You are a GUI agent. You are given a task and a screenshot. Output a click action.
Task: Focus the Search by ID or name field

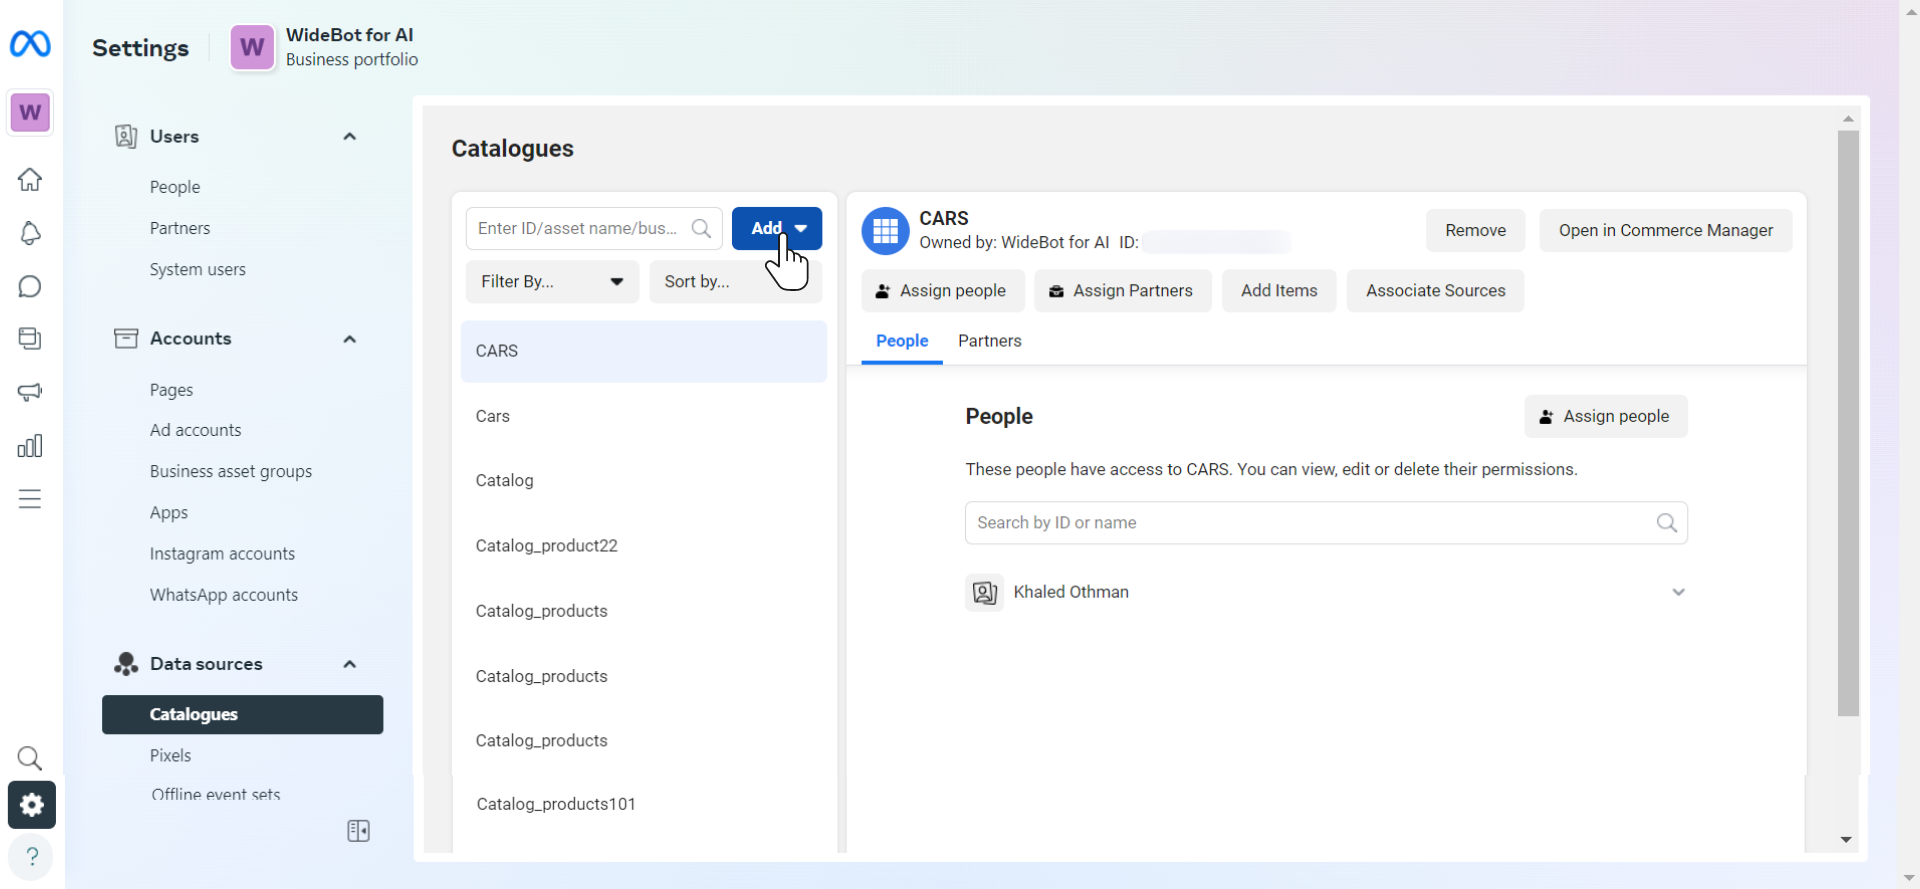coord(1326,523)
